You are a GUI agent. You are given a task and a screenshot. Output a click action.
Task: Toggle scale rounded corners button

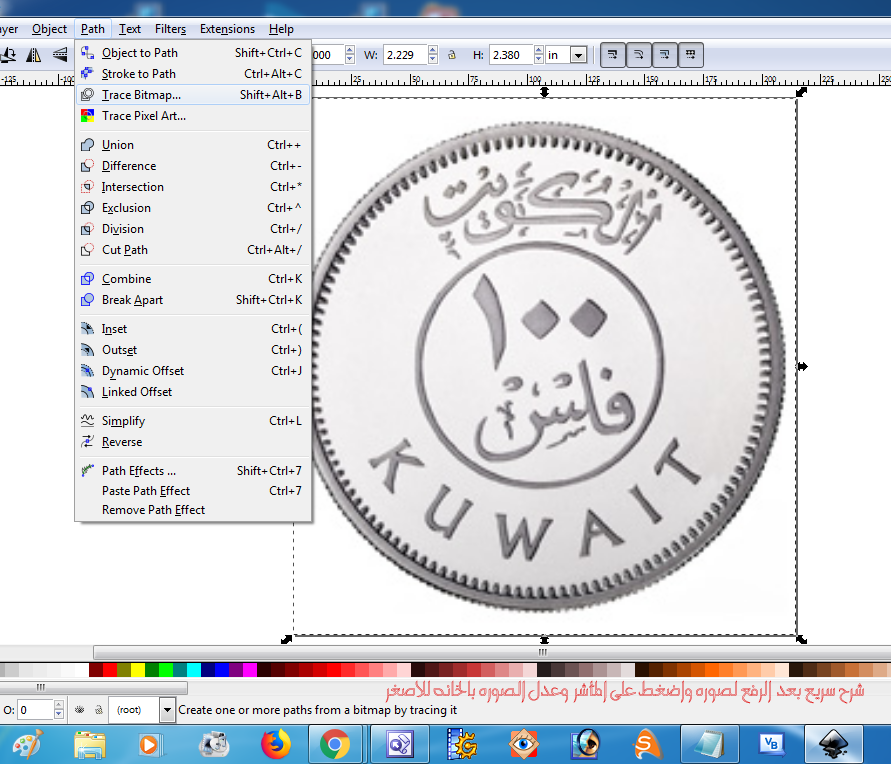point(639,55)
